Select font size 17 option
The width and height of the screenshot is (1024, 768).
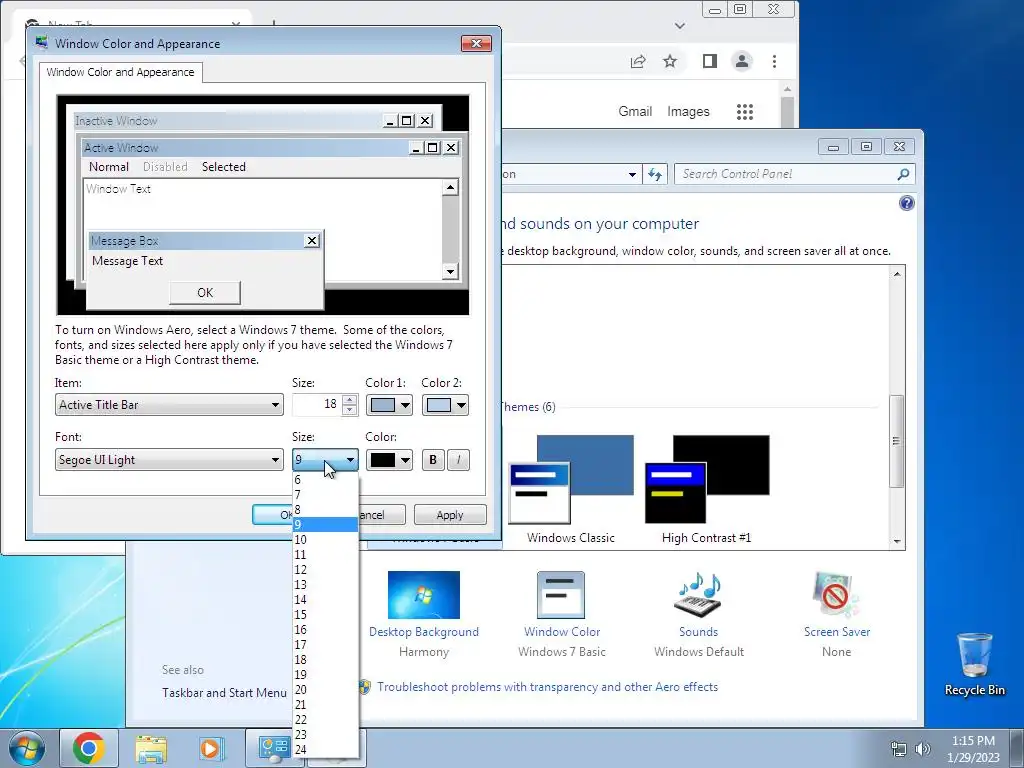pos(325,645)
